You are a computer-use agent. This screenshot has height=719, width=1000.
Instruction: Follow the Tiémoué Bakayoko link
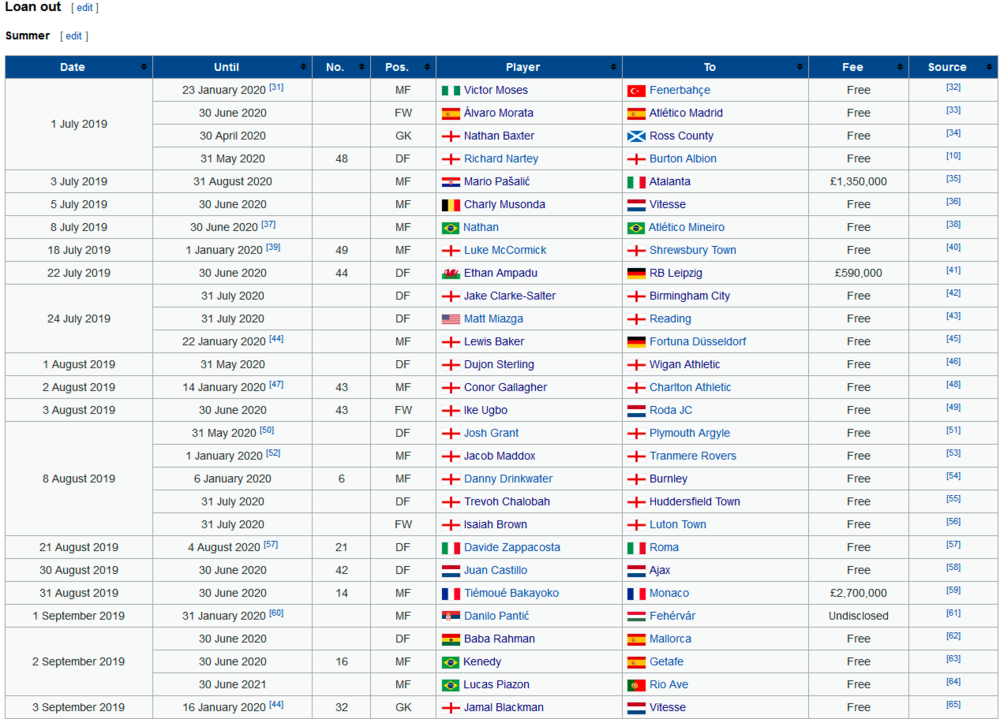[x=511, y=593]
